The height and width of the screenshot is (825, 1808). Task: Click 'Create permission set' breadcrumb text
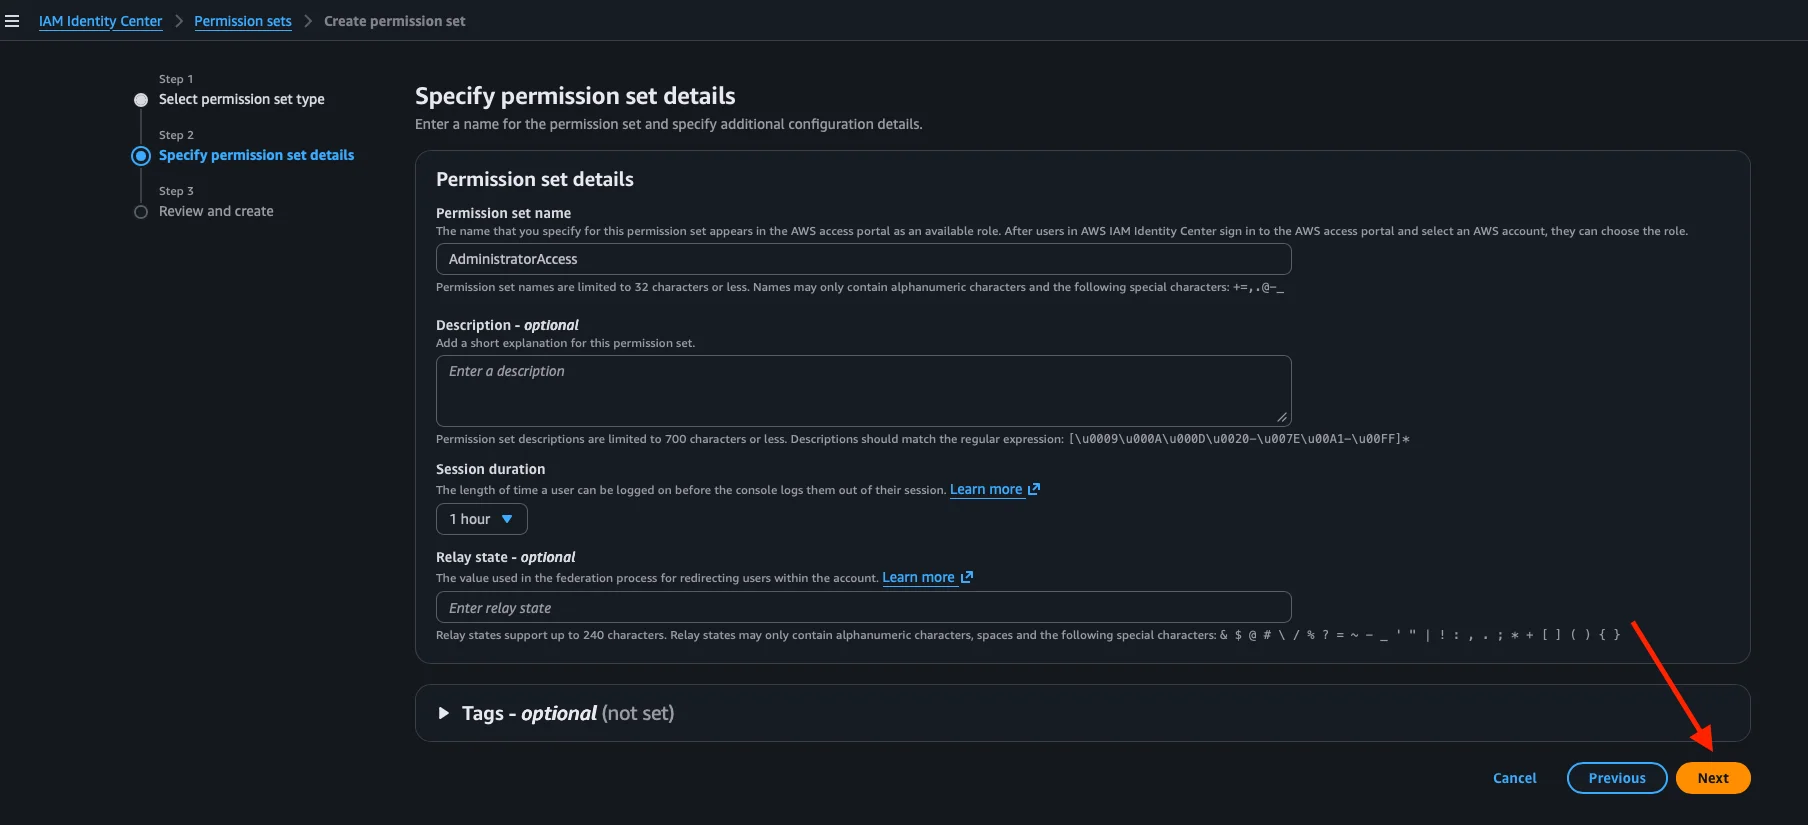pos(394,21)
